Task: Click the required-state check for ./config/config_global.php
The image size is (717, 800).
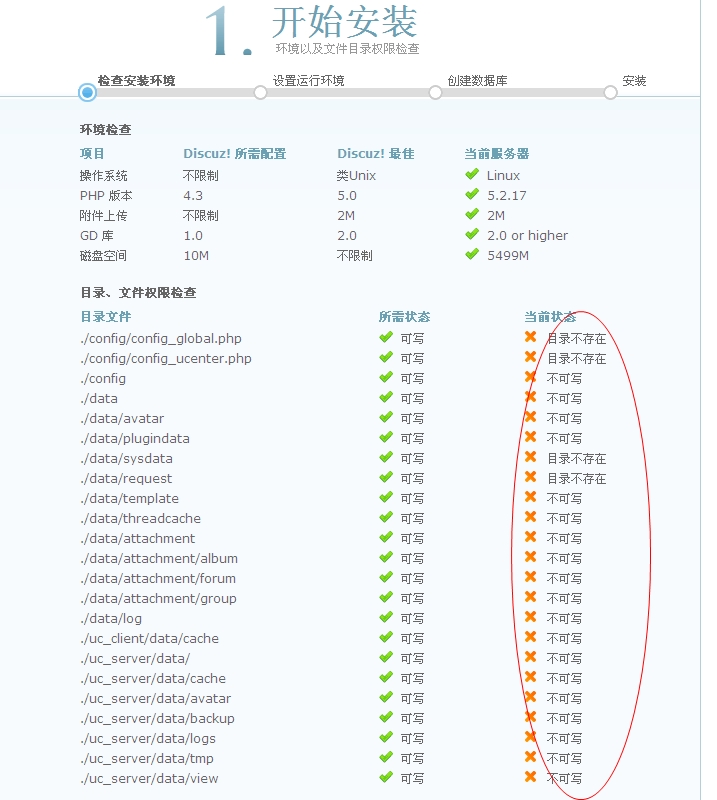Action: point(386,337)
